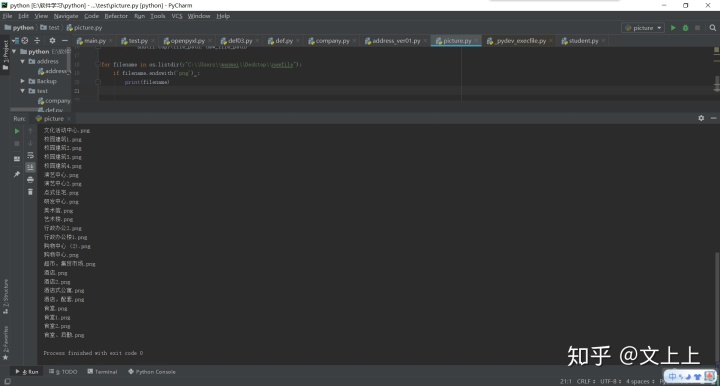Collapse the python project root
The image size is (720, 386).
pyautogui.click(x=14, y=51)
